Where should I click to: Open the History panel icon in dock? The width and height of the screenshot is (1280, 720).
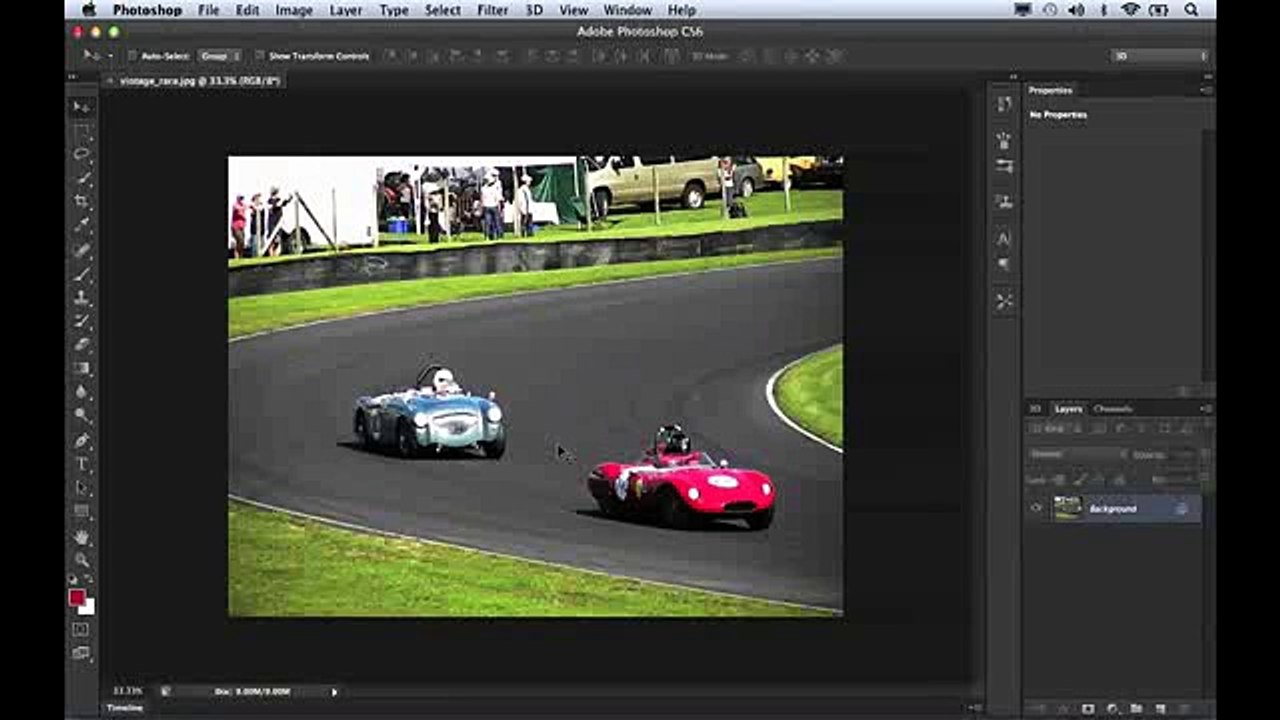(x=1004, y=104)
